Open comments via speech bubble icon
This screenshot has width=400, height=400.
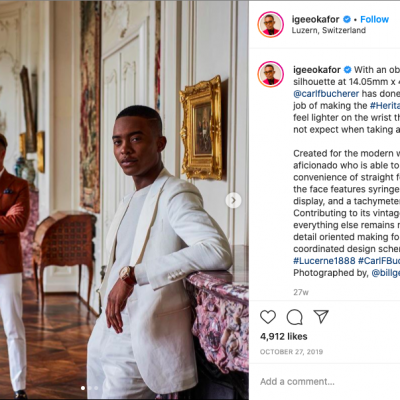tap(295, 317)
